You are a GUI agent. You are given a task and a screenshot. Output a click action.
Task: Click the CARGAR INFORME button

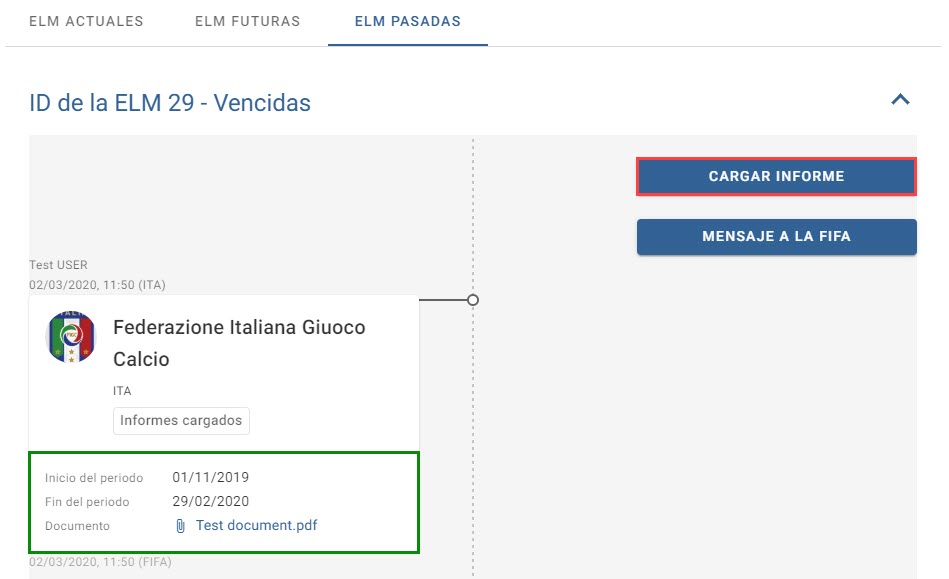(x=777, y=176)
